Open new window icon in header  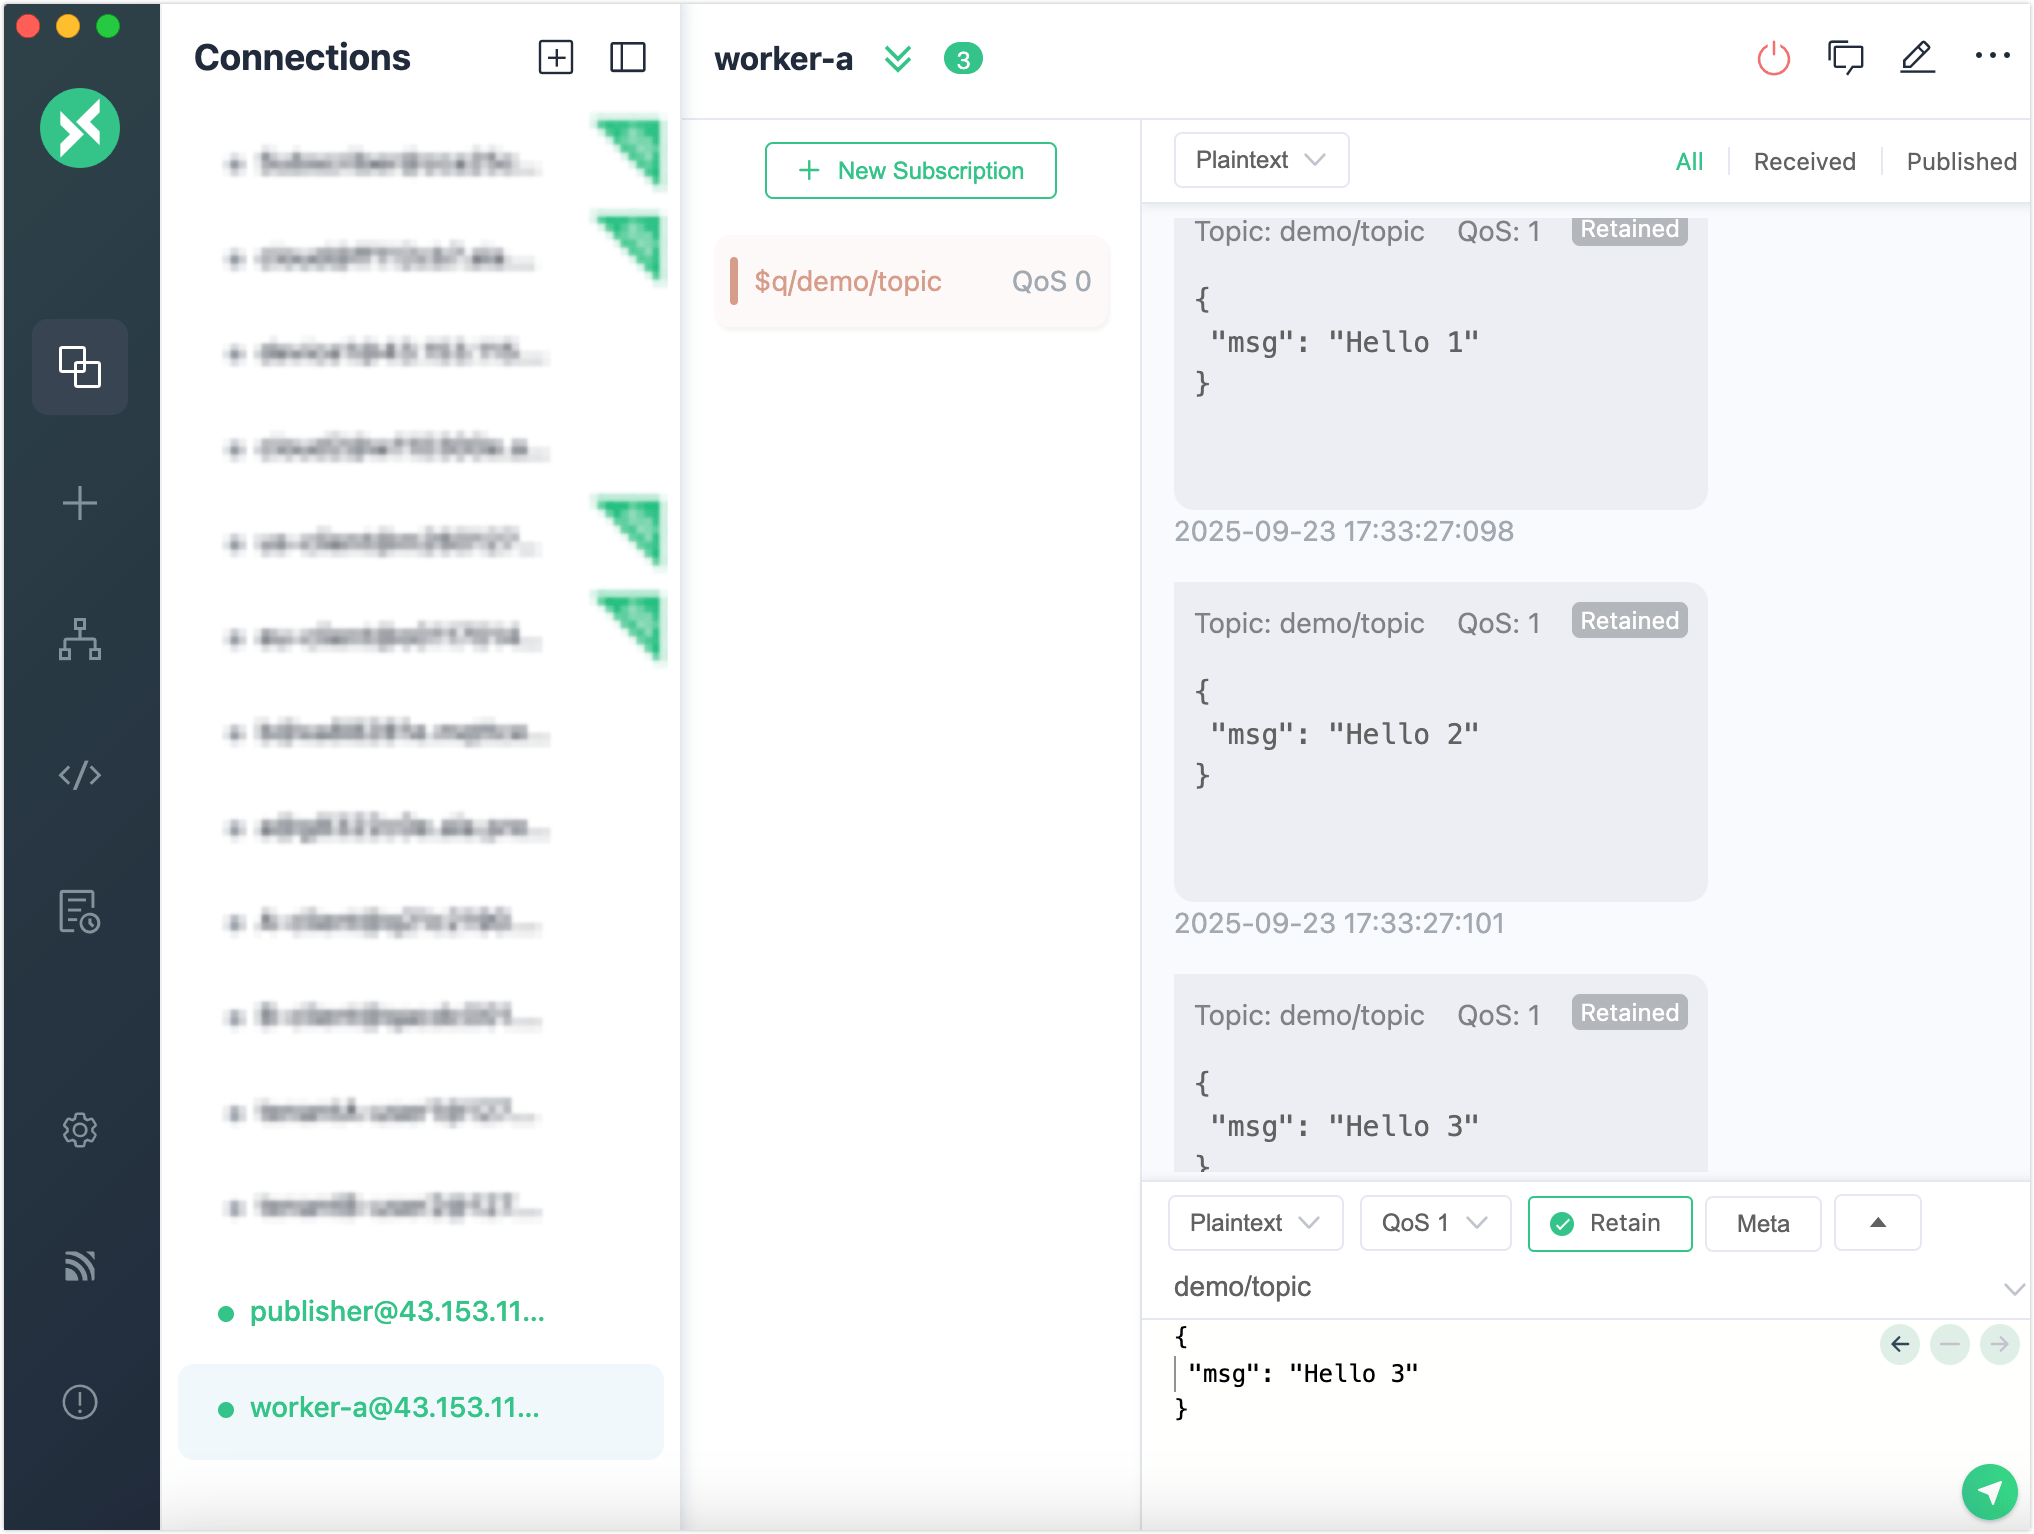click(1845, 58)
